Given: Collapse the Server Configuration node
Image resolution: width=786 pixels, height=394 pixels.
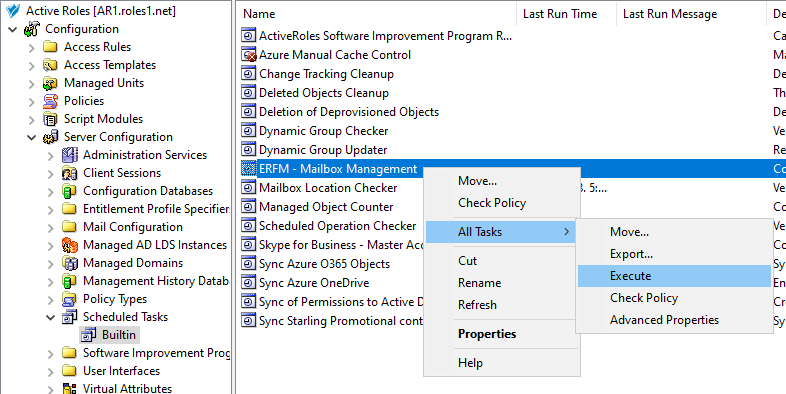Looking at the screenshot, I should point(32,137).
